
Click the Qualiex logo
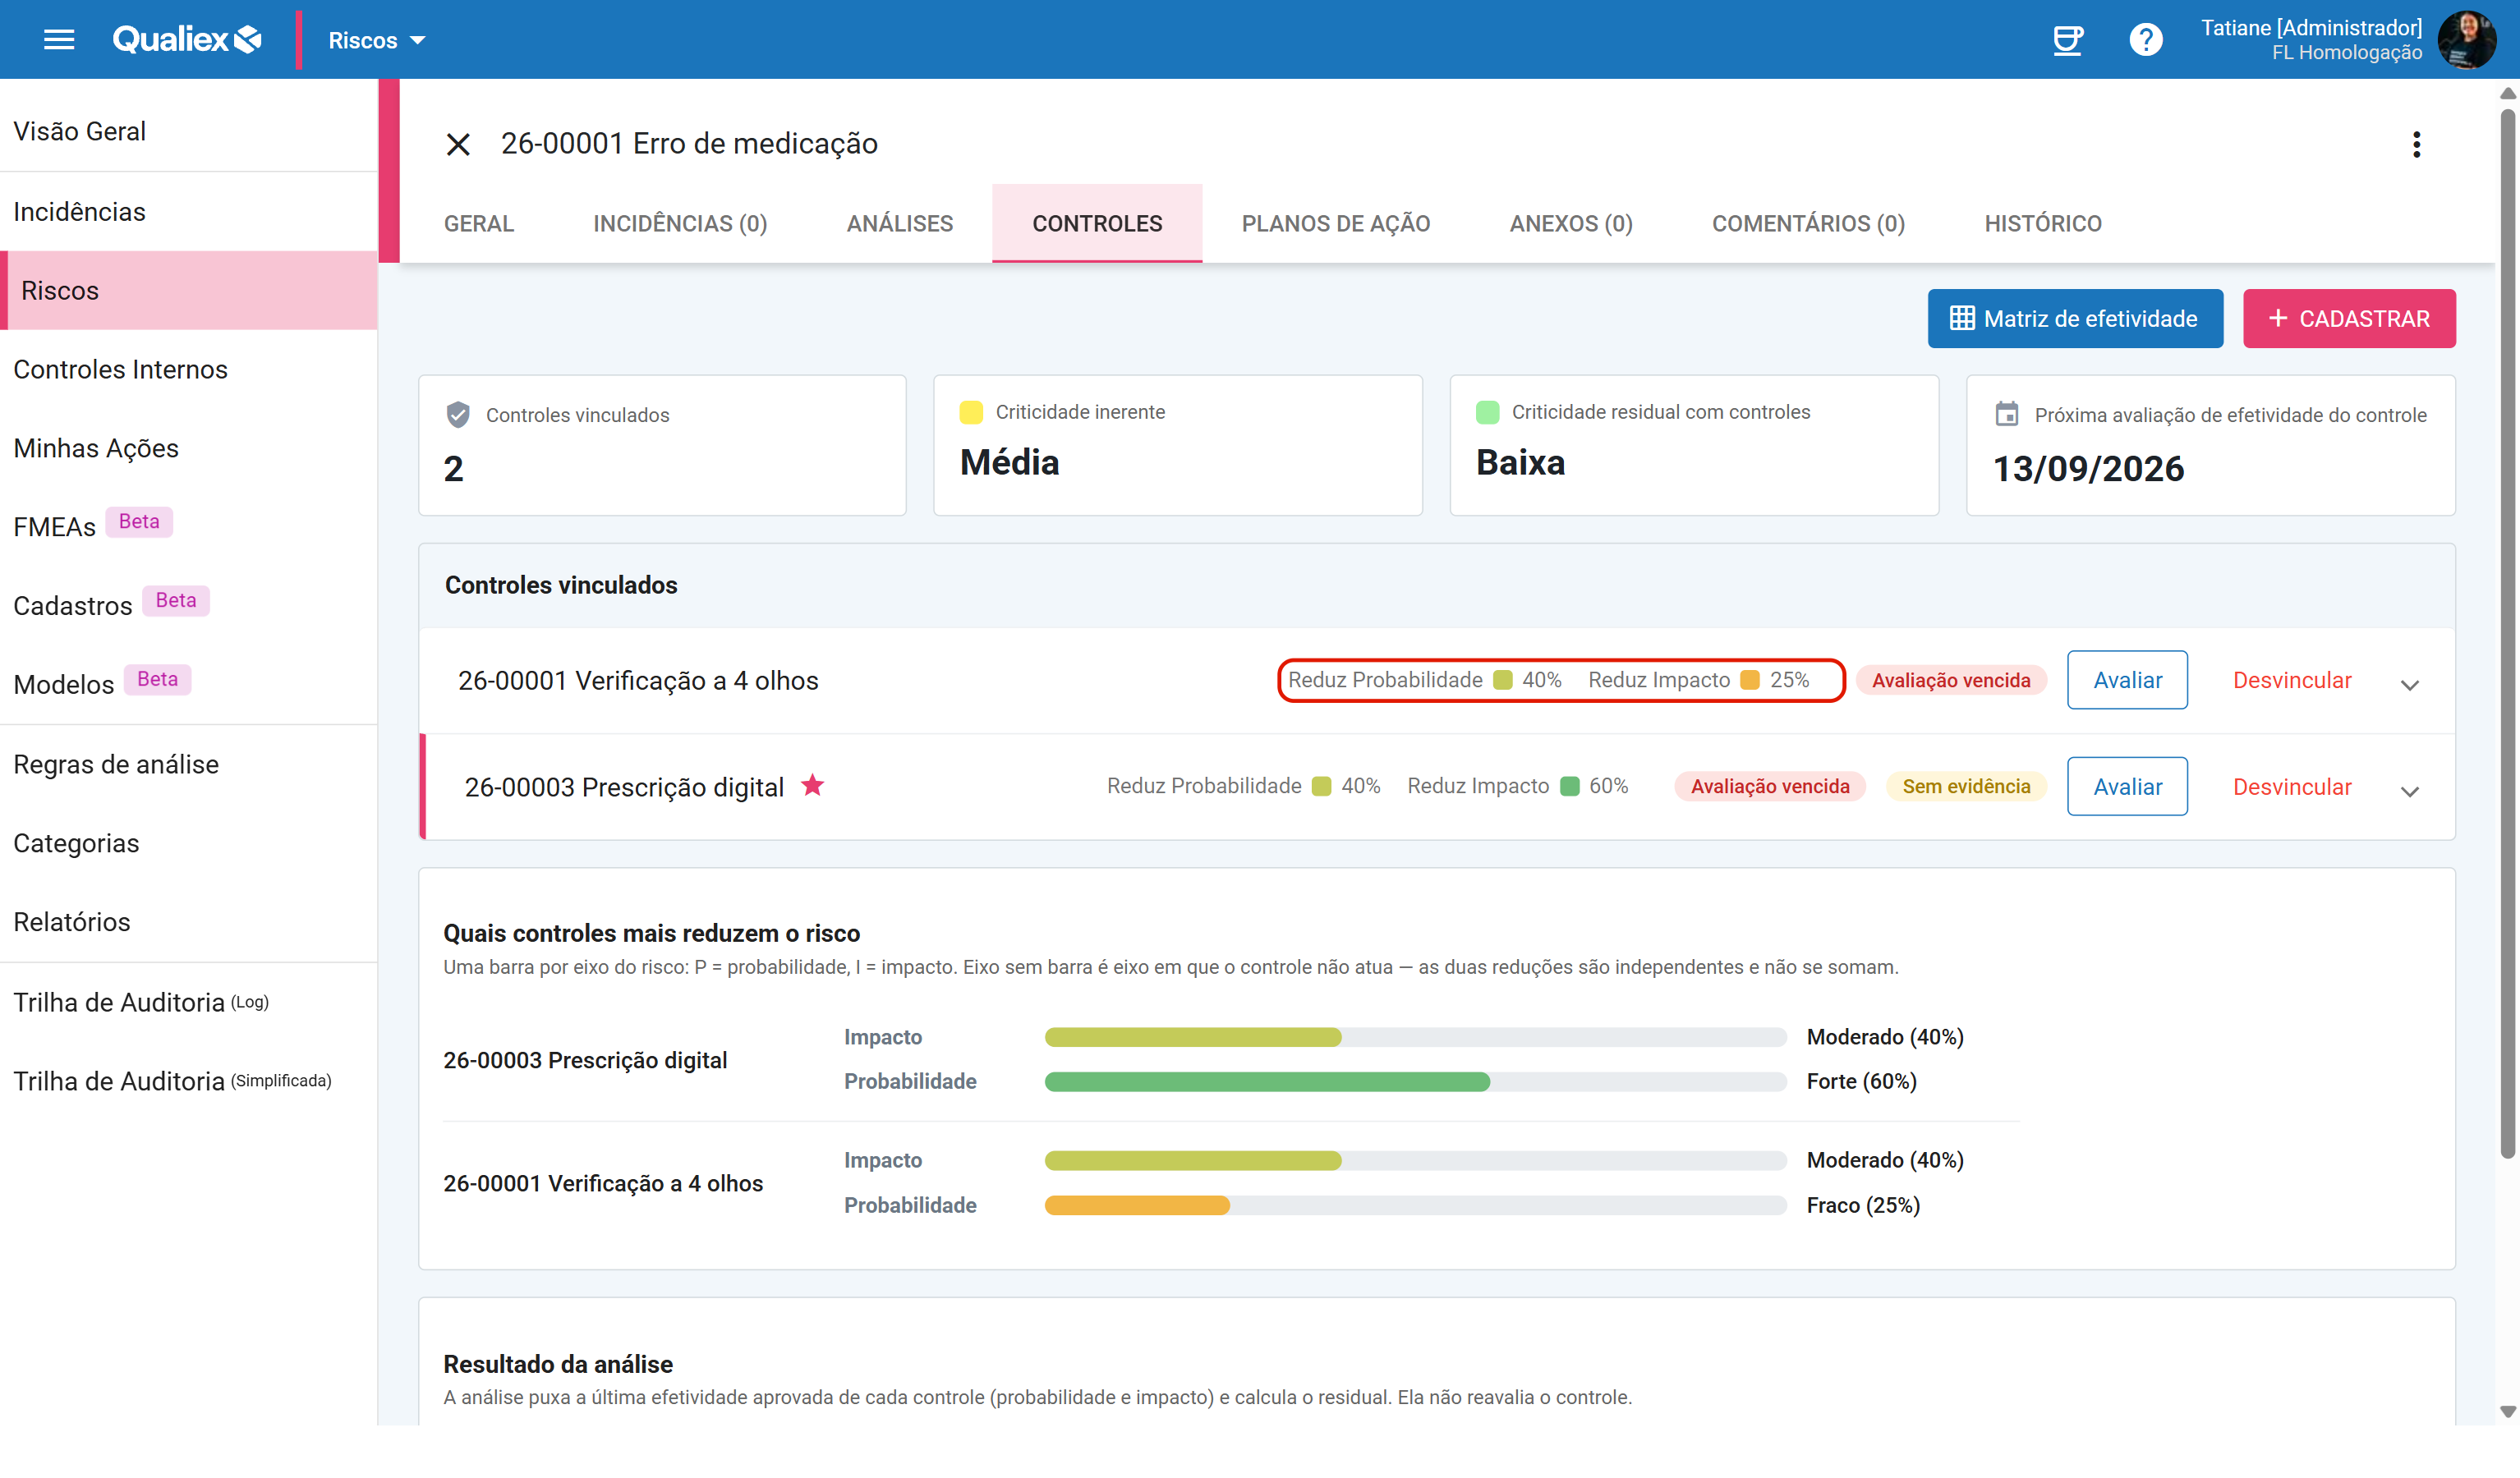[x=187, y=40]
